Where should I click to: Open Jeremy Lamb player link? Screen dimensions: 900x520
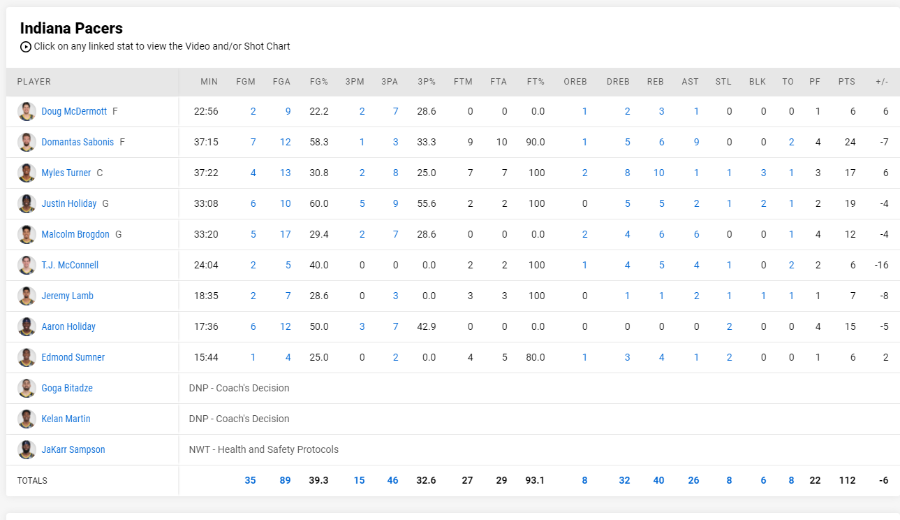[x=67, y=296]
